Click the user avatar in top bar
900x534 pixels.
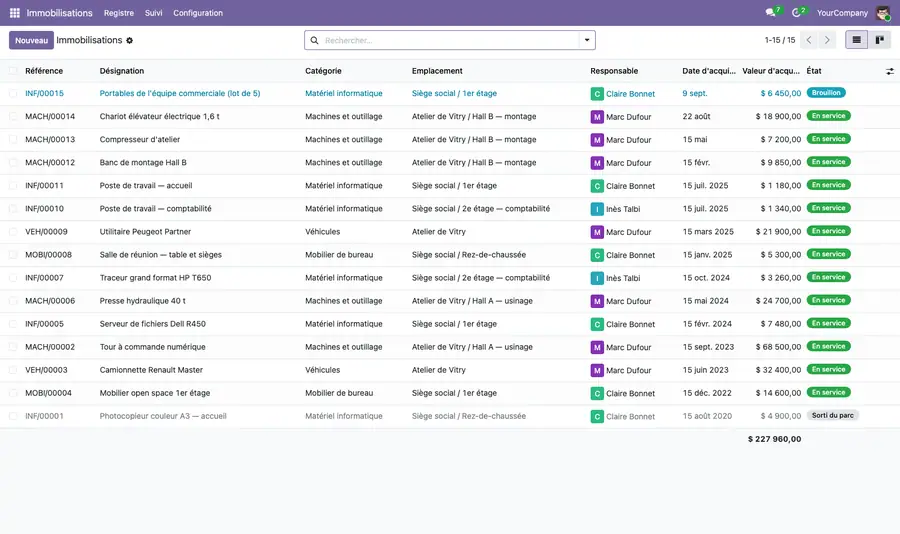[883, 13]
